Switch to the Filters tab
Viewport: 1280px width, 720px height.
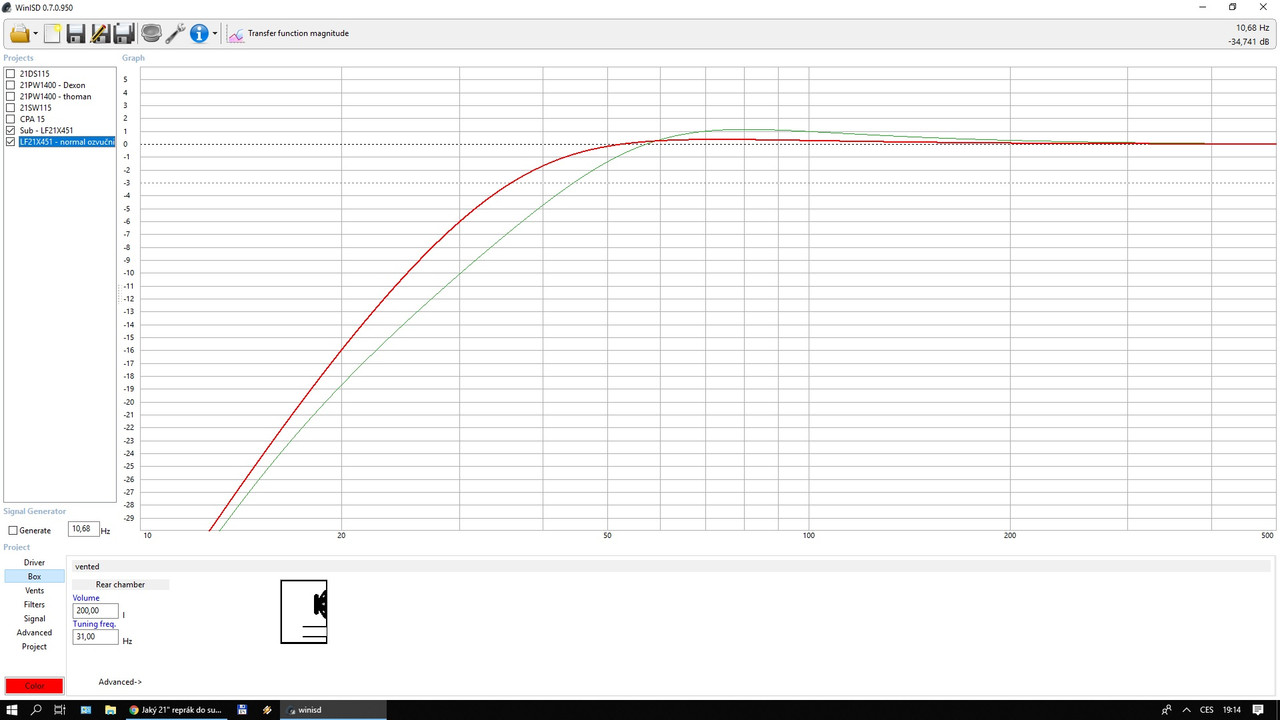tap(34, 605)
